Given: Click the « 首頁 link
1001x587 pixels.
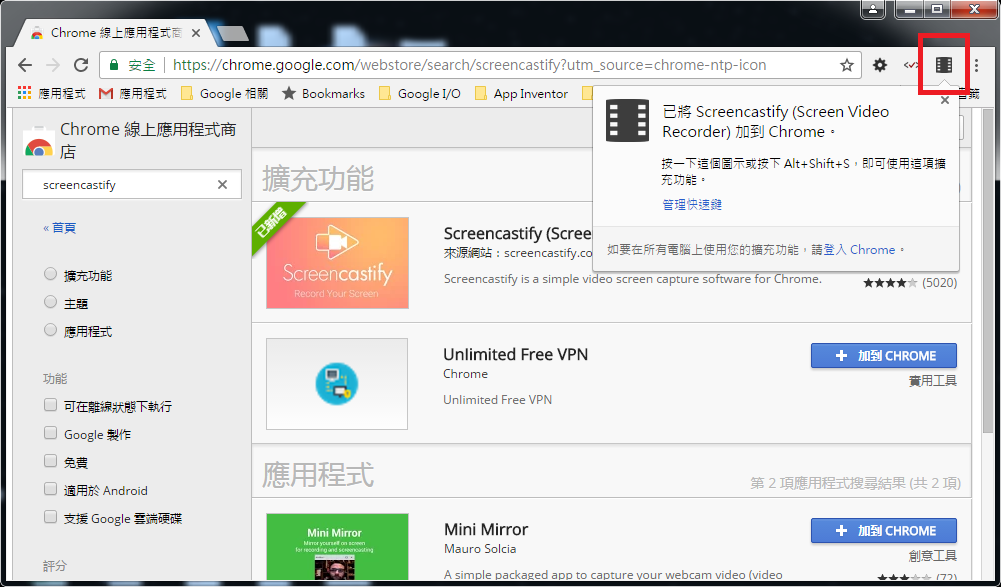Looking at the screenshot, I should 59,227.
